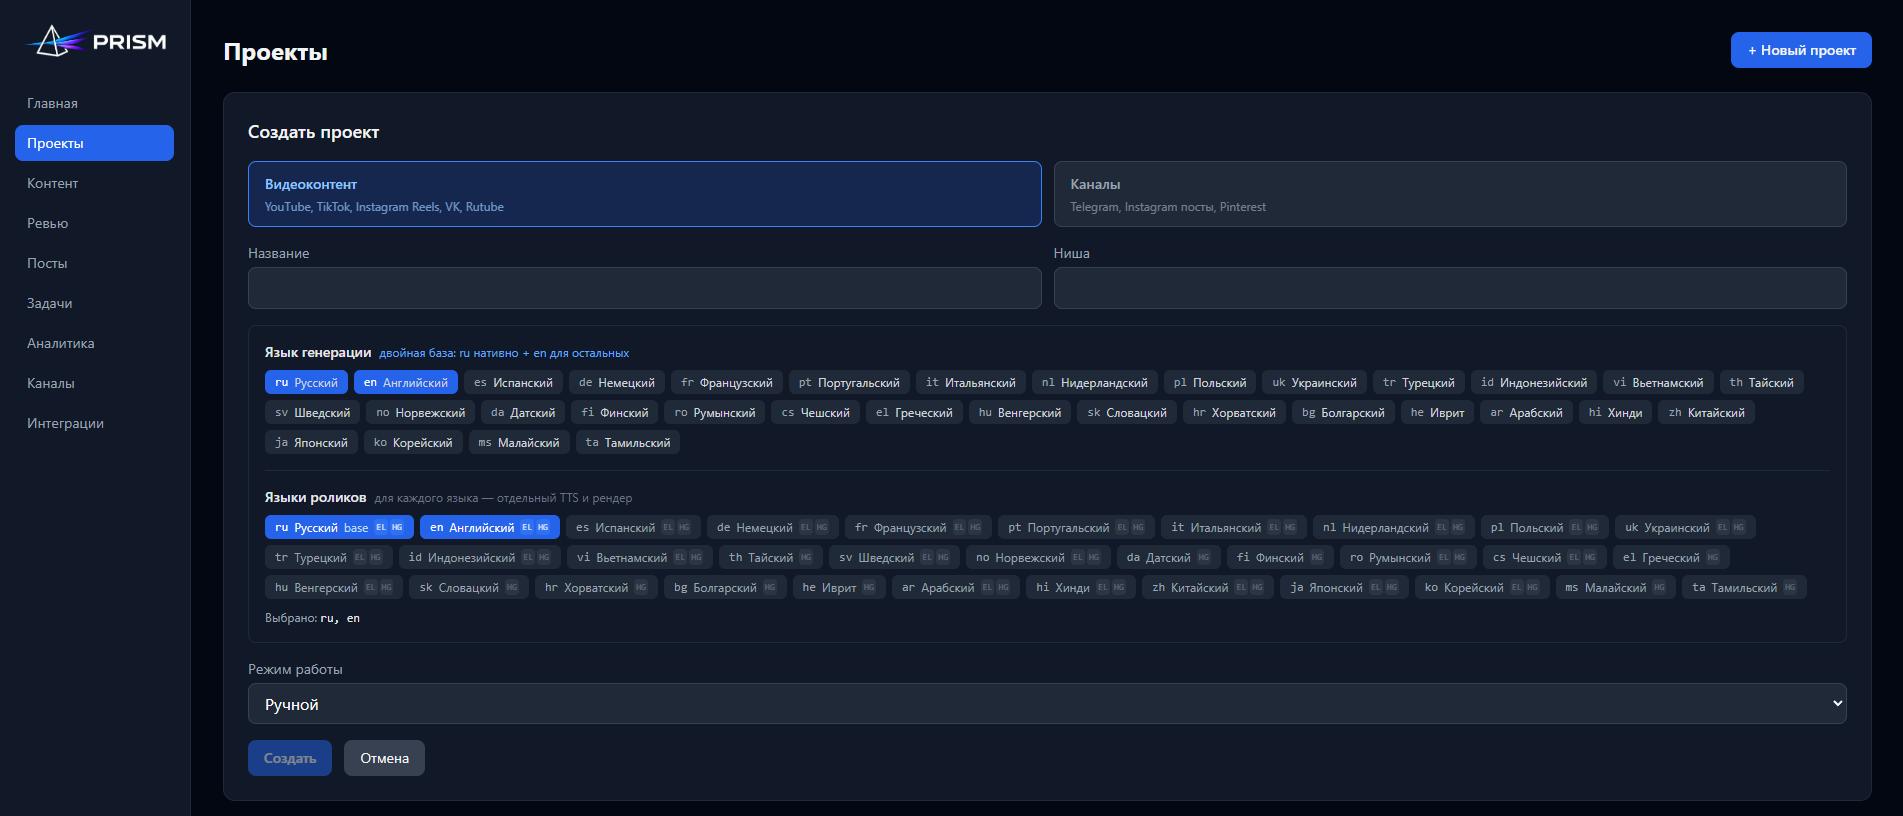Screen dimensions: 1903x816
Task: Select Вьетнамский under Язык генерации
Action: click(x=1658, y=382)
